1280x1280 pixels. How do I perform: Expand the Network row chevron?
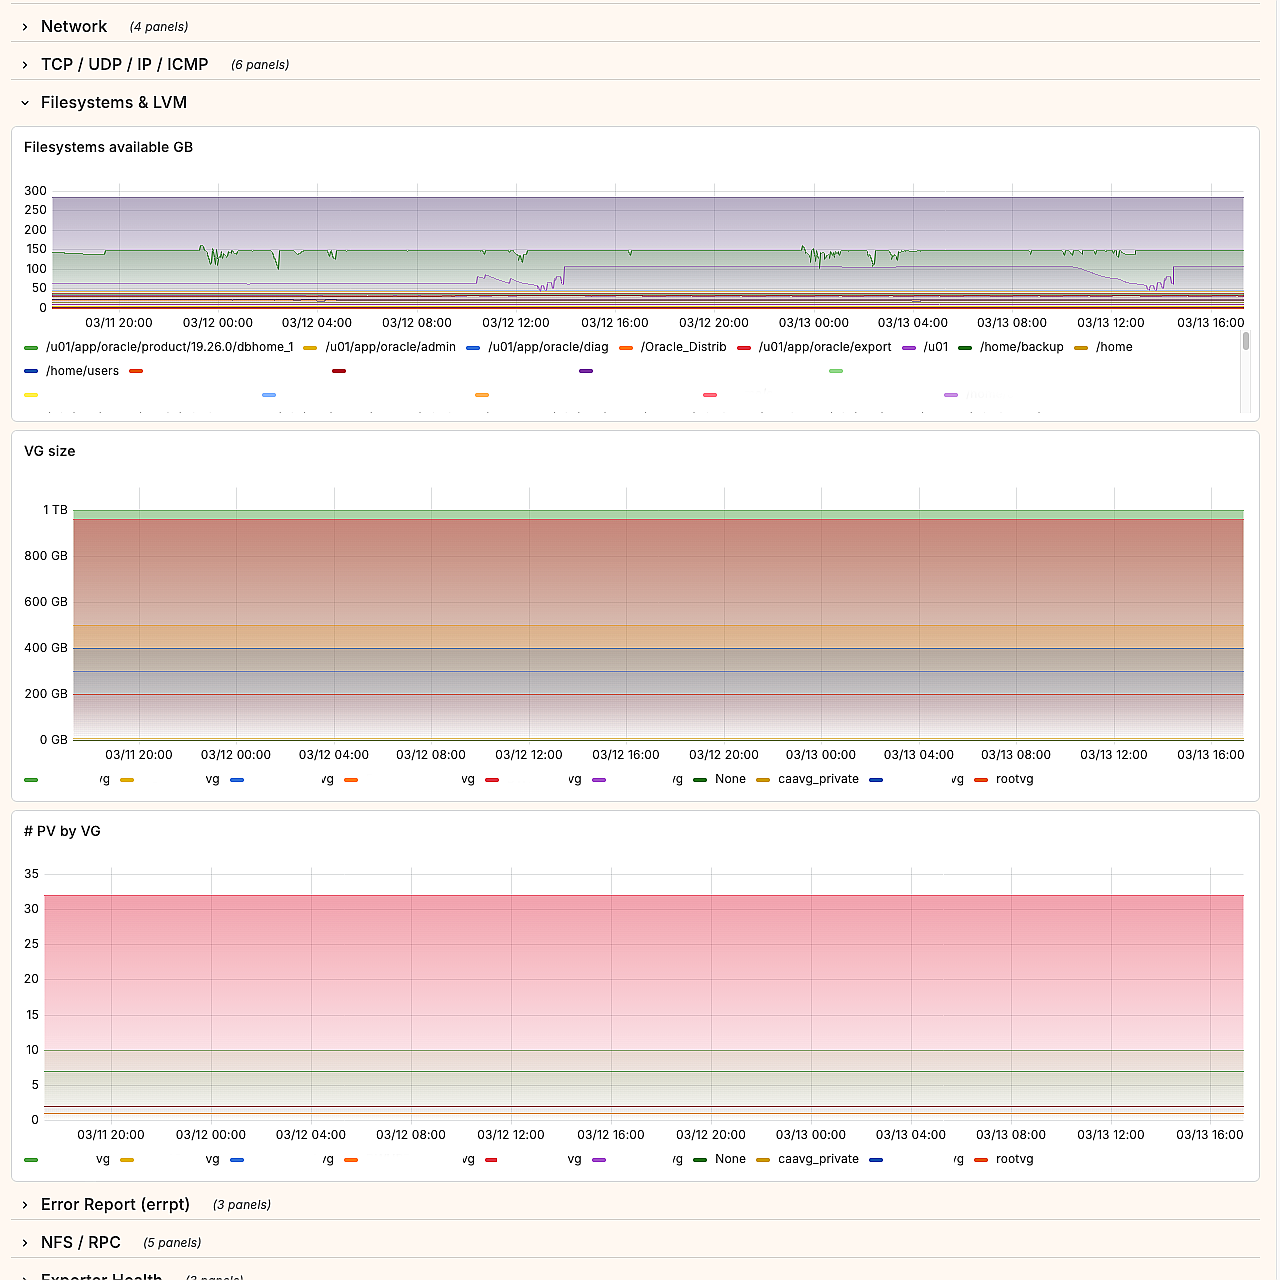25,27
